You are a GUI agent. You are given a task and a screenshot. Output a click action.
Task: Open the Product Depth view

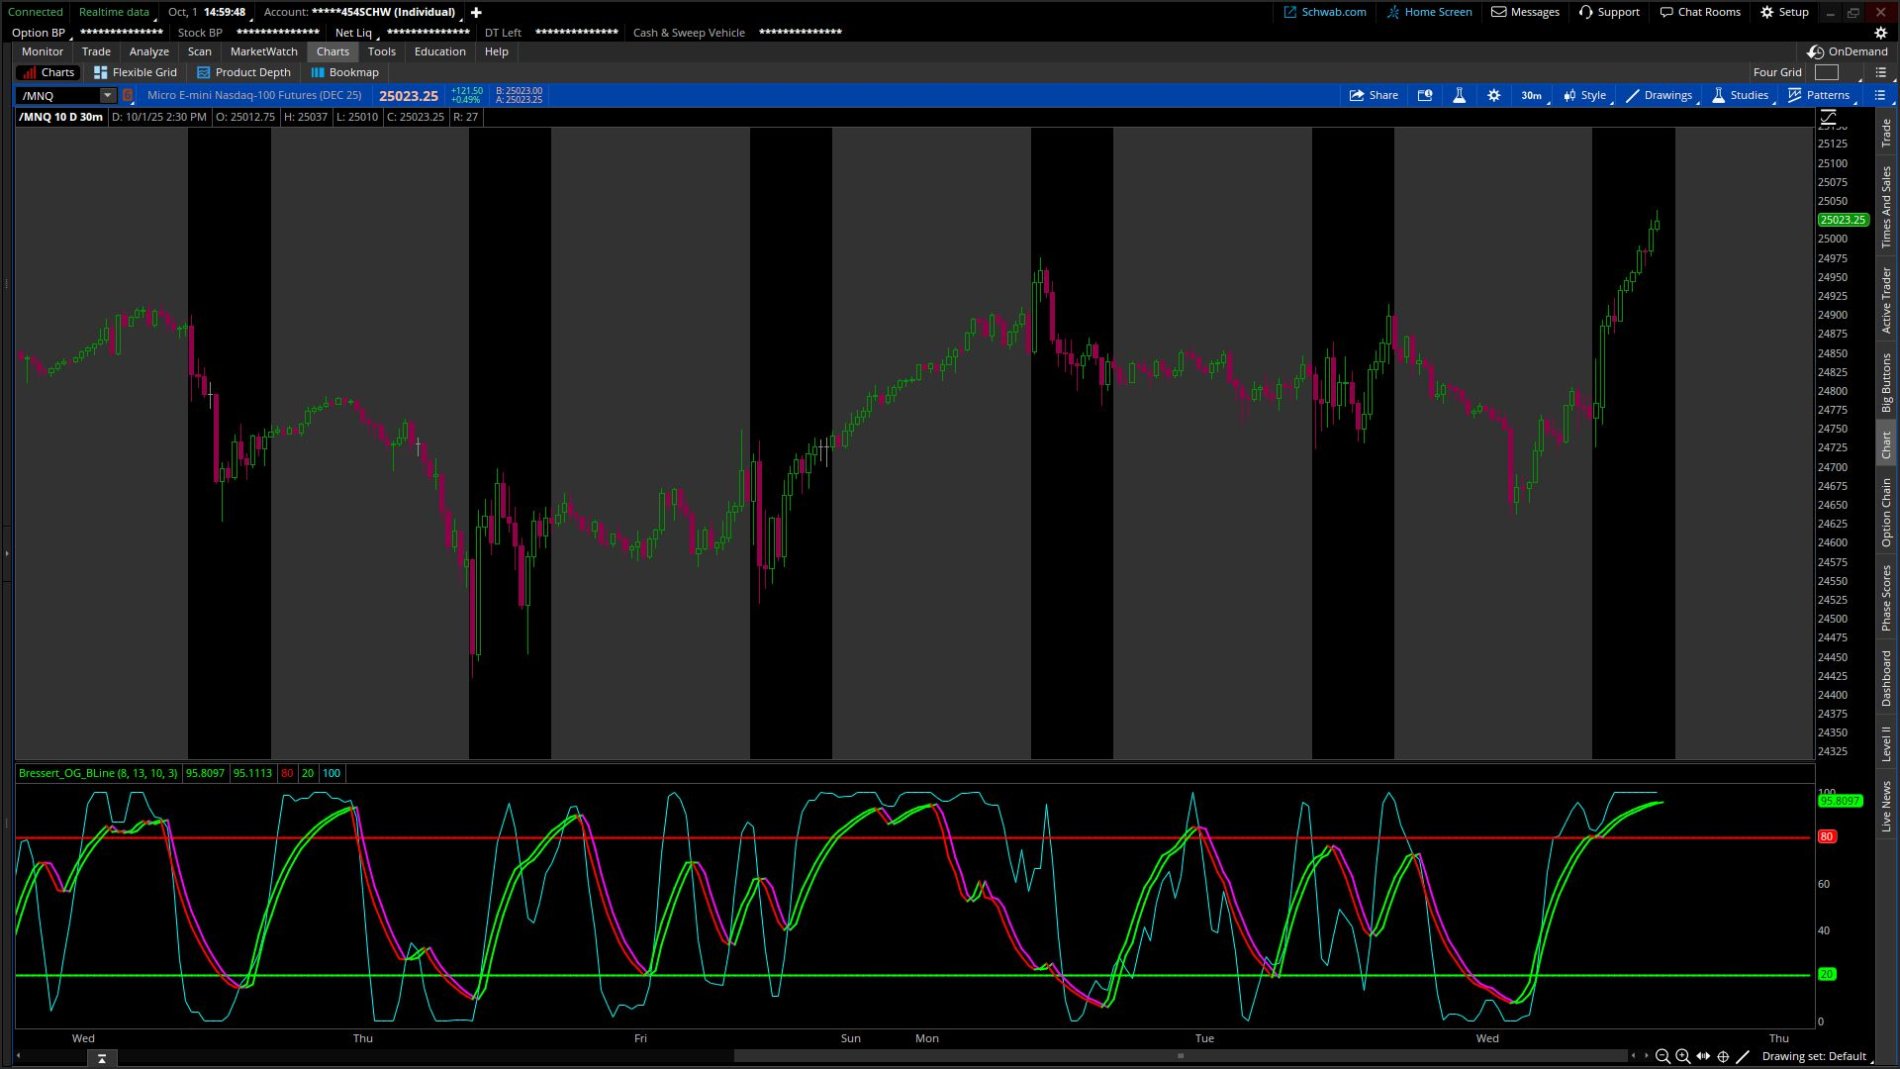(x=244, y=72)
